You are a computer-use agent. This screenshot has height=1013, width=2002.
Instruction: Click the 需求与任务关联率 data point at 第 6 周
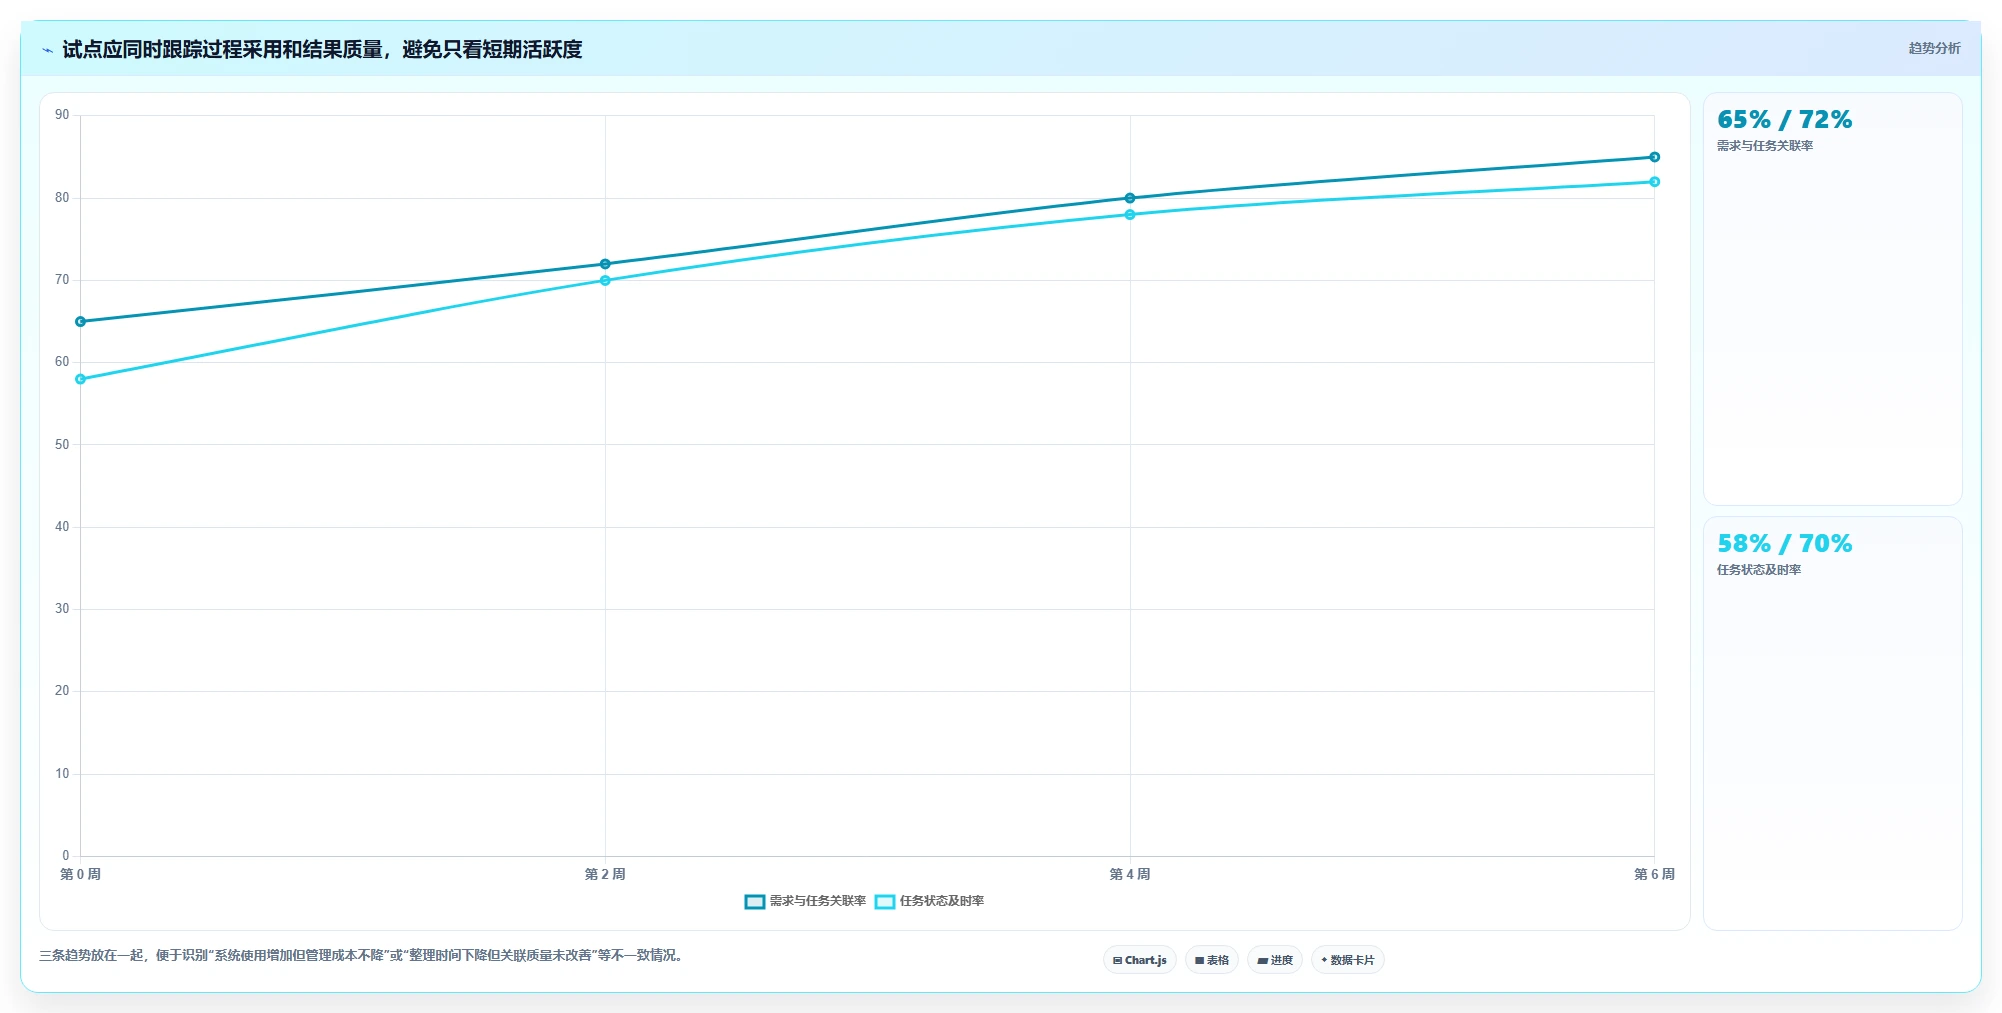[x=1654, y=157]
